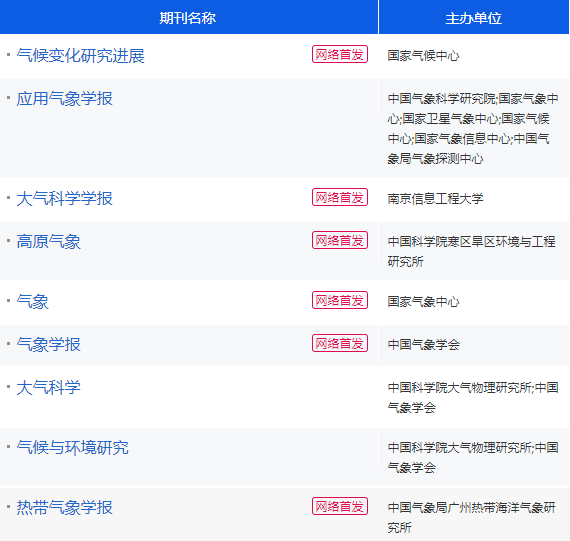Open the journal 气象学报
The height and width of the screenshot is (541, 570).
coord(48,345)
